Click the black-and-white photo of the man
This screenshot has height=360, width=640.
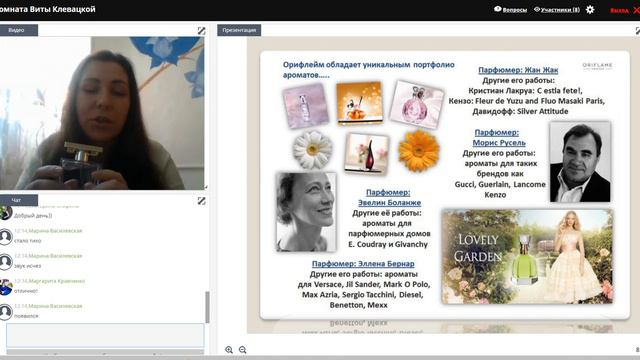tap(580, 162)
